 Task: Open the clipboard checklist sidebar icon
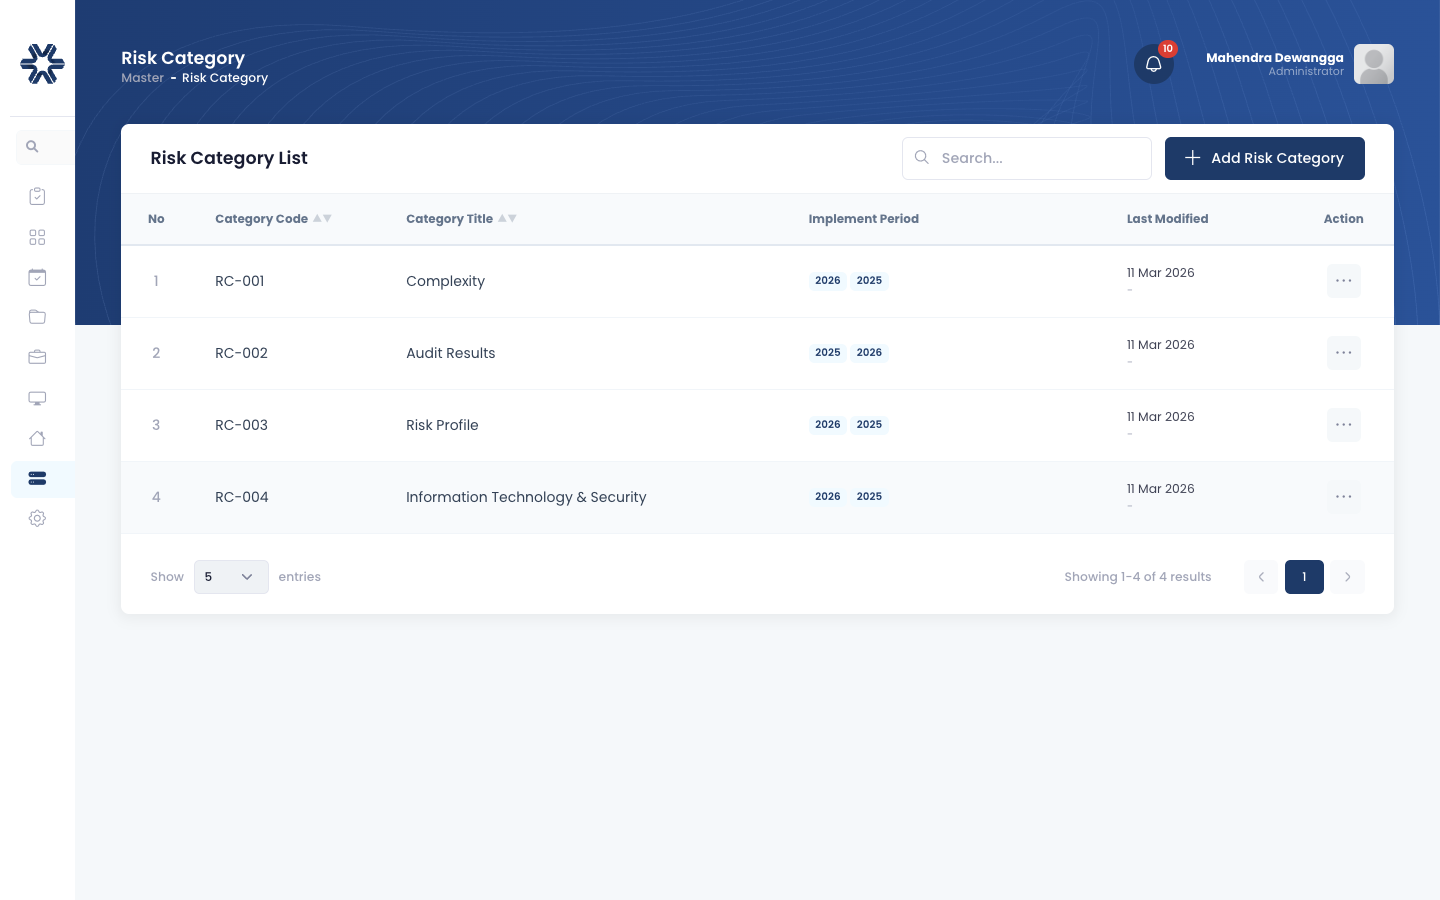(x=37, y=196)
